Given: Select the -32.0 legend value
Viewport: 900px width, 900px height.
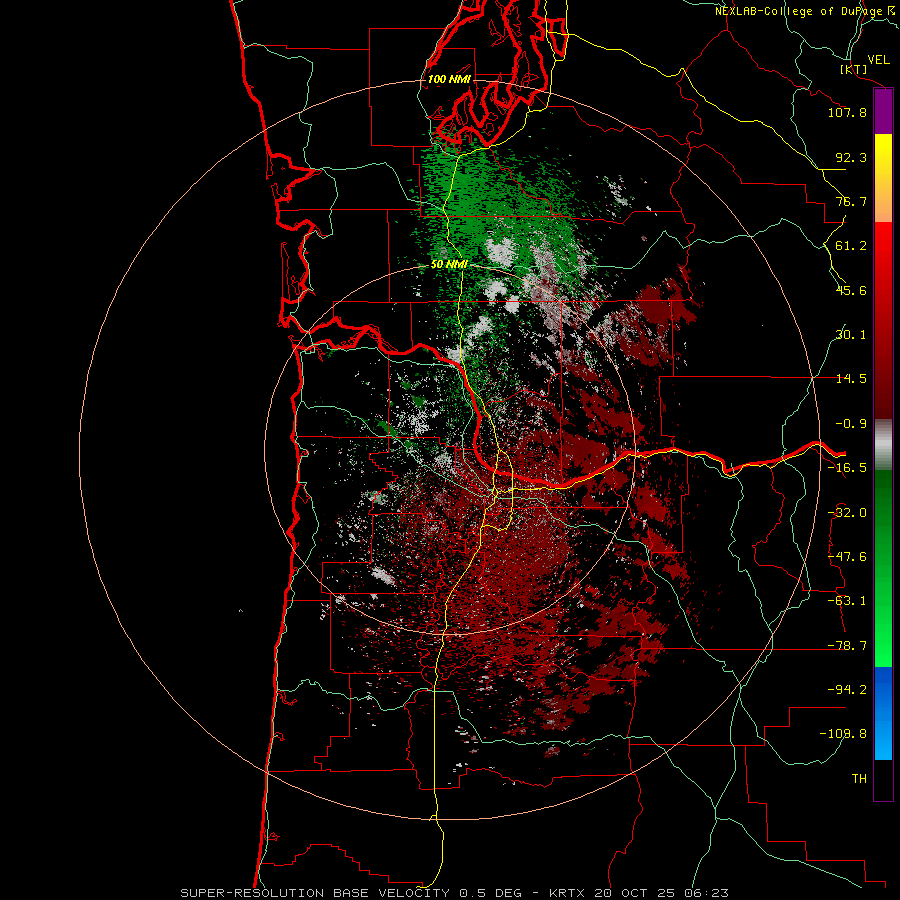Looking at the screenshot, I should [847, 513].
